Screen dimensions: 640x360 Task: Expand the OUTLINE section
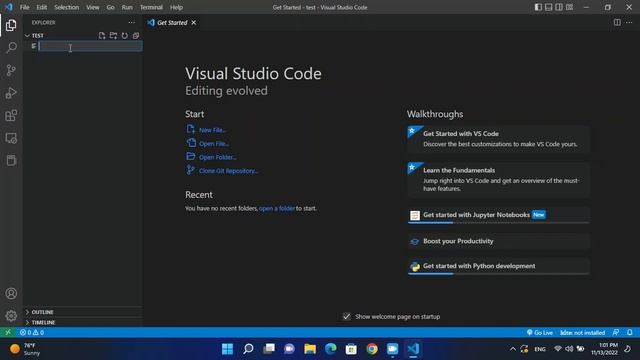pos(83,312)
